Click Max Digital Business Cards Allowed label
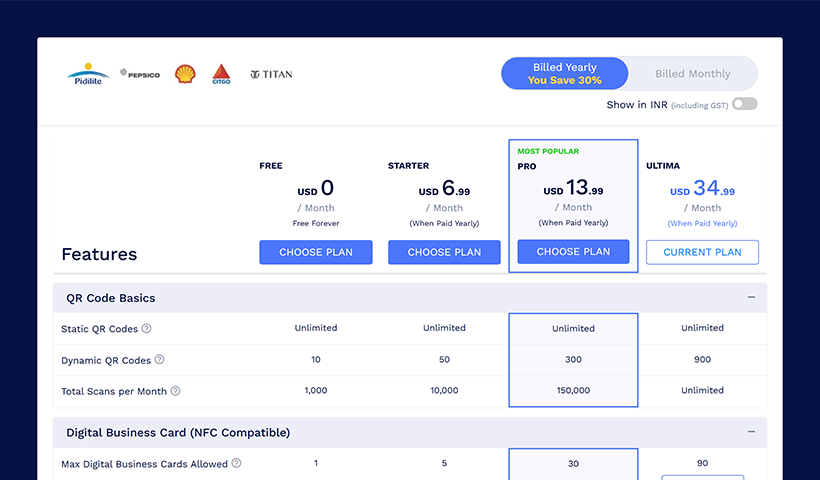The width and height of the screenshot is (820, 480). tap(144, 464)
